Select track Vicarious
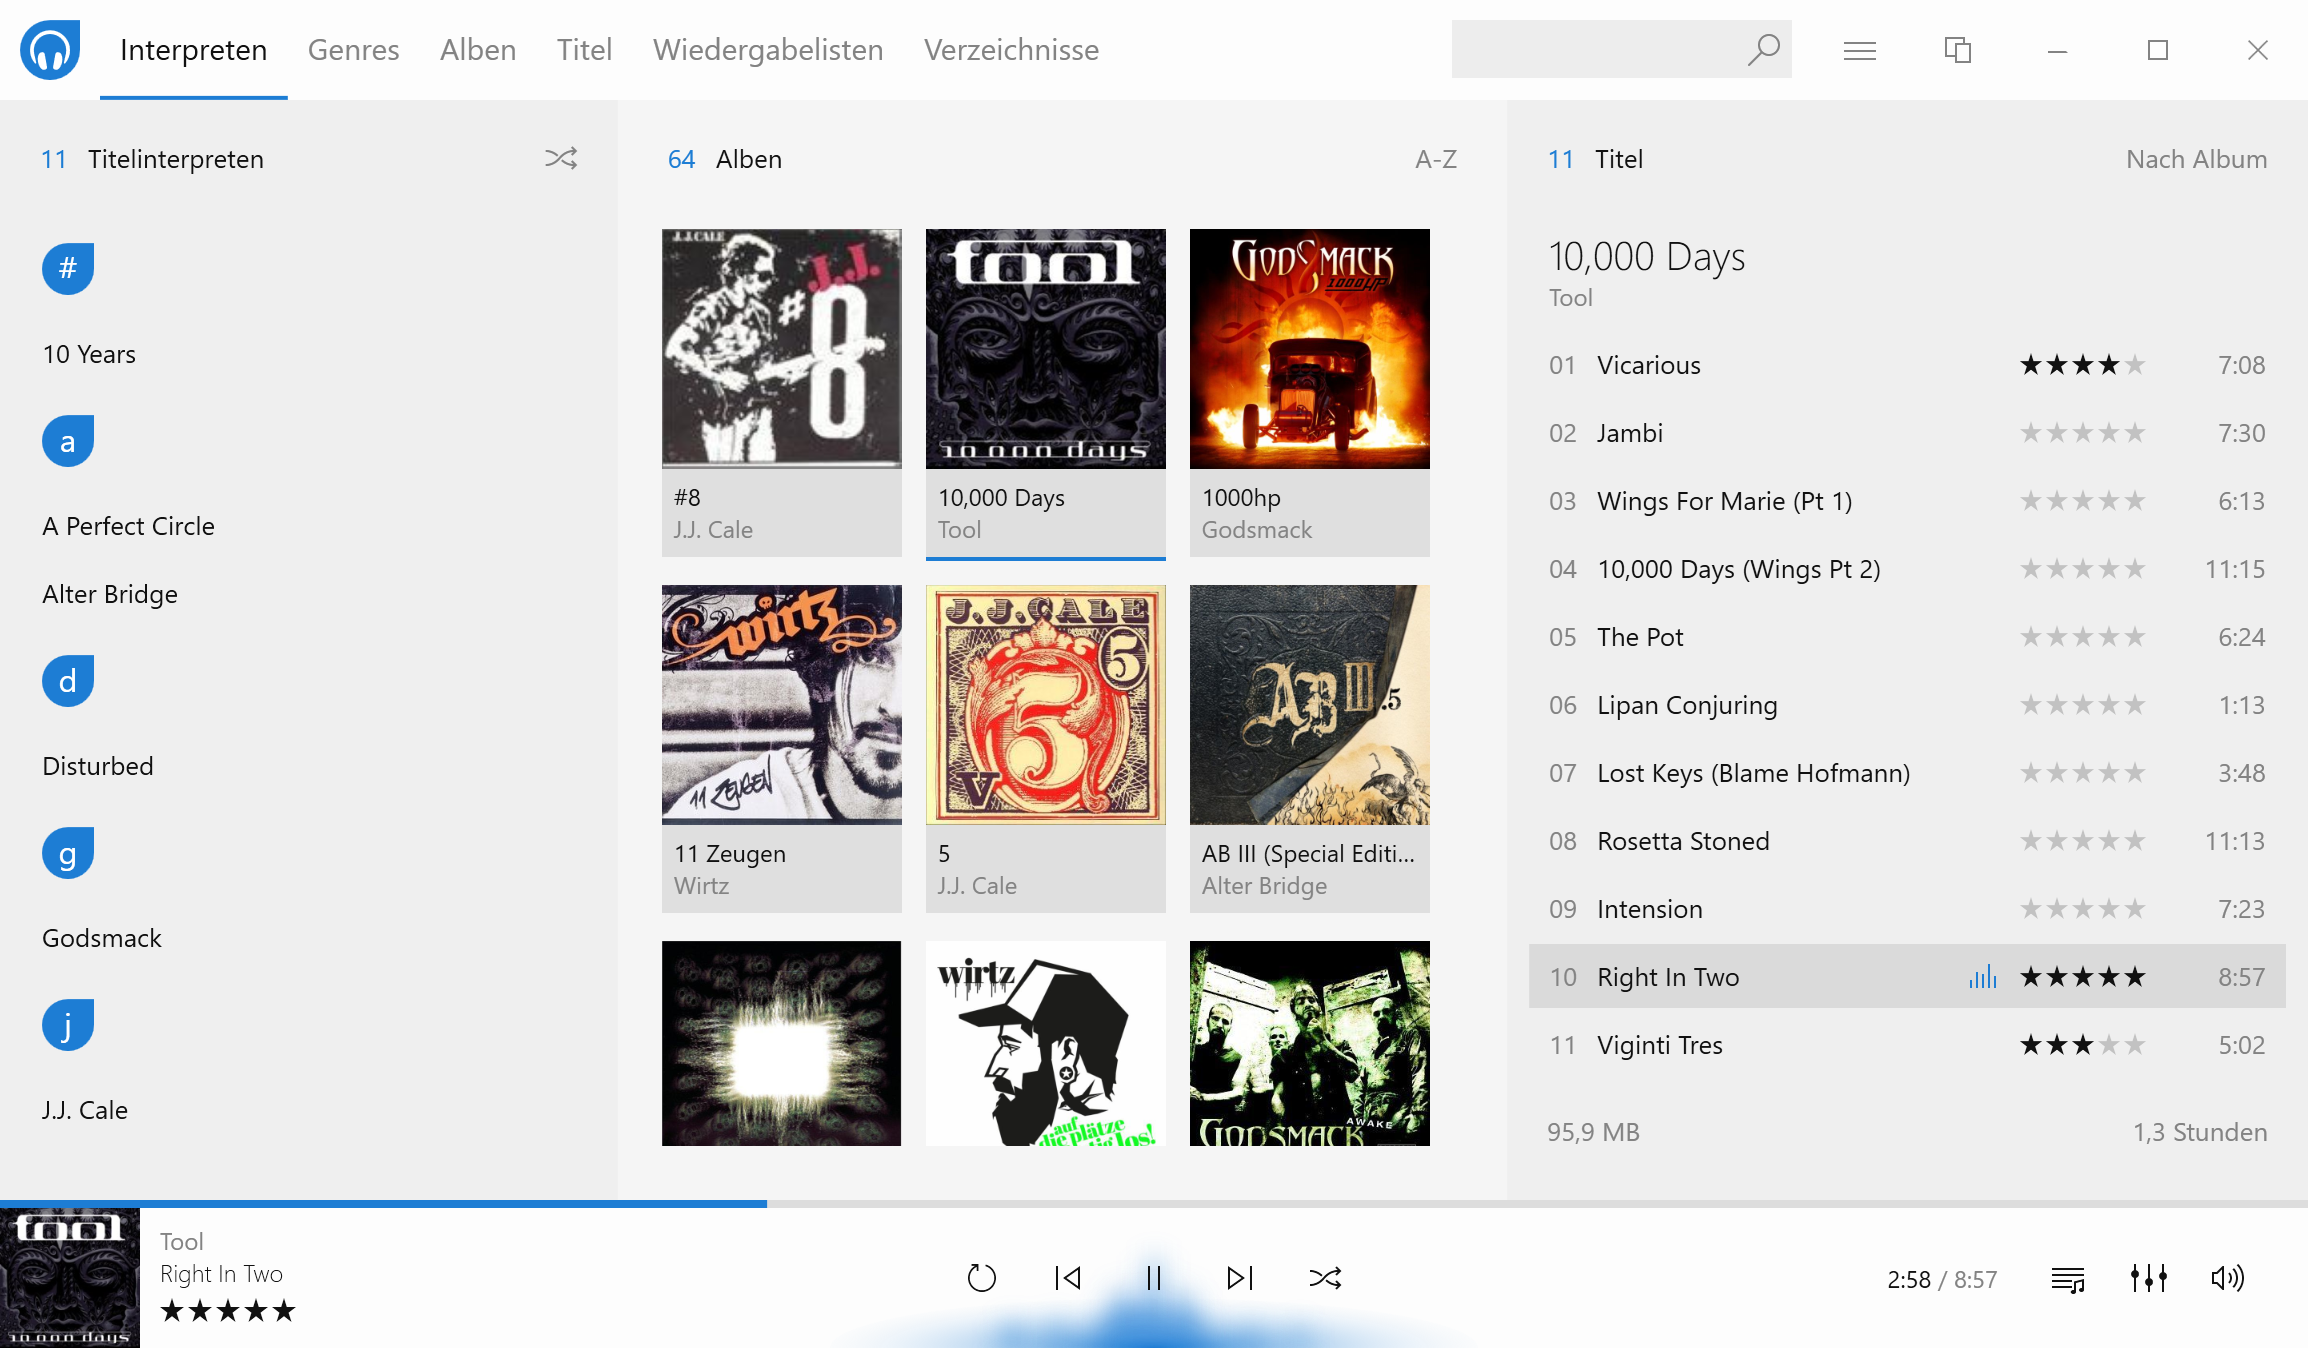Screen dimensions: 2308x1348 click(1907, 365)
